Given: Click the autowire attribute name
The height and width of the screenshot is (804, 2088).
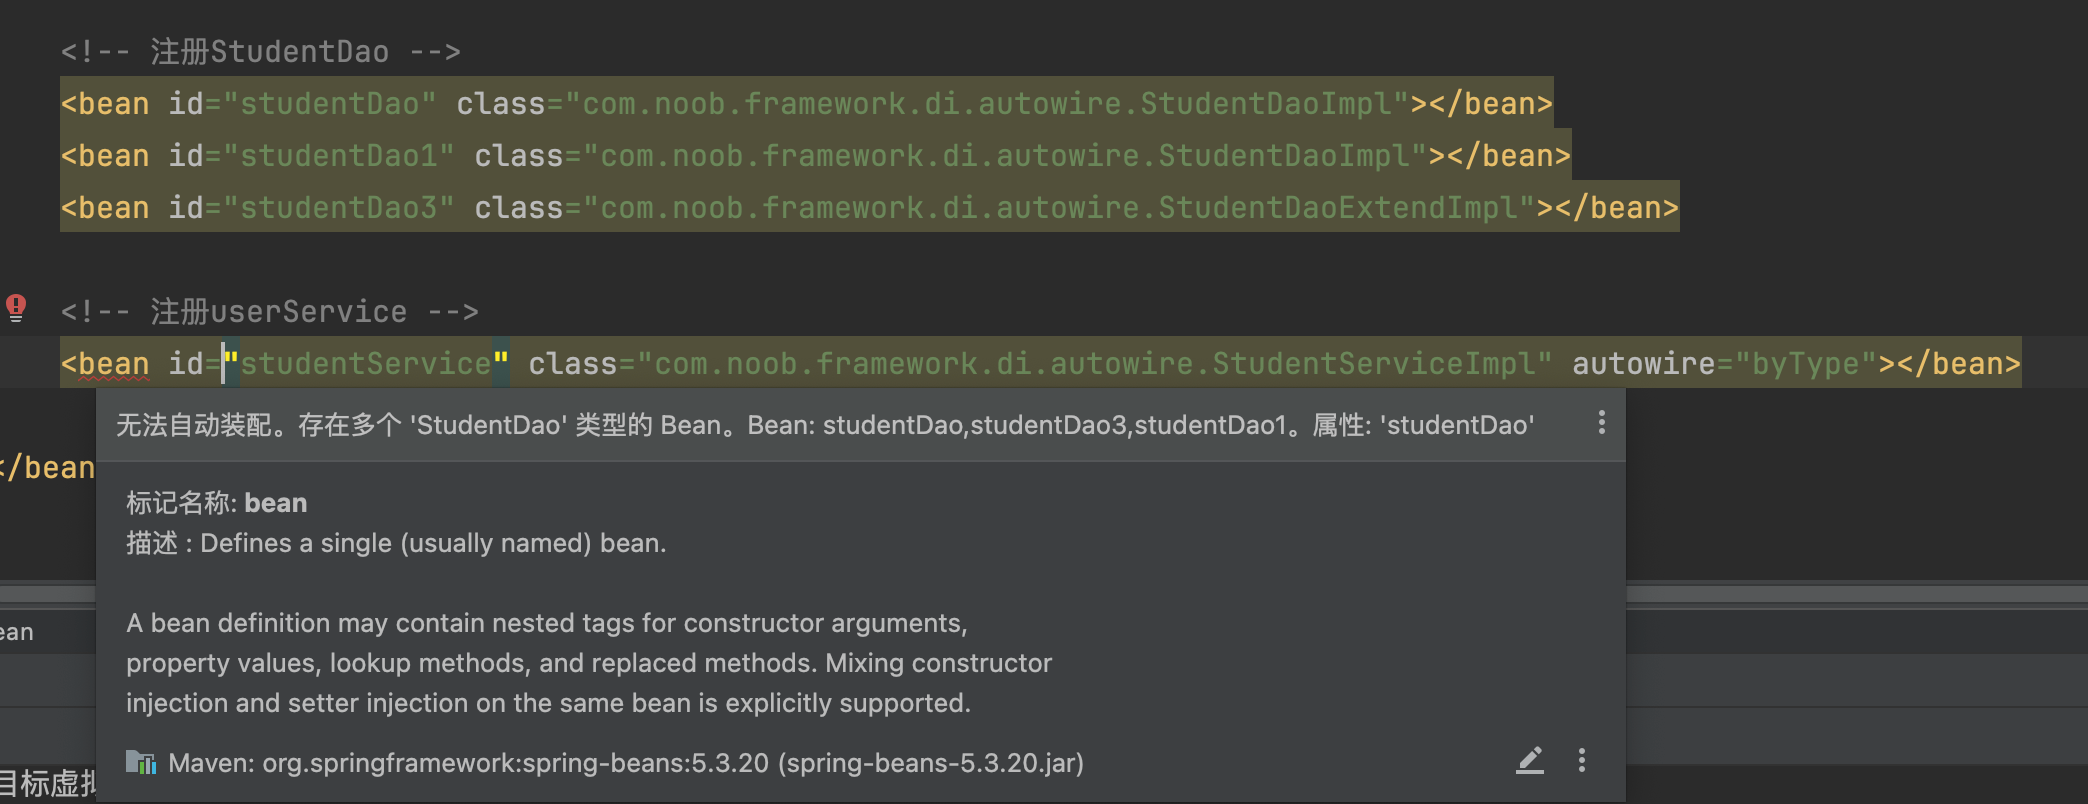Looking at the screenshot, I should (1643, 363).
